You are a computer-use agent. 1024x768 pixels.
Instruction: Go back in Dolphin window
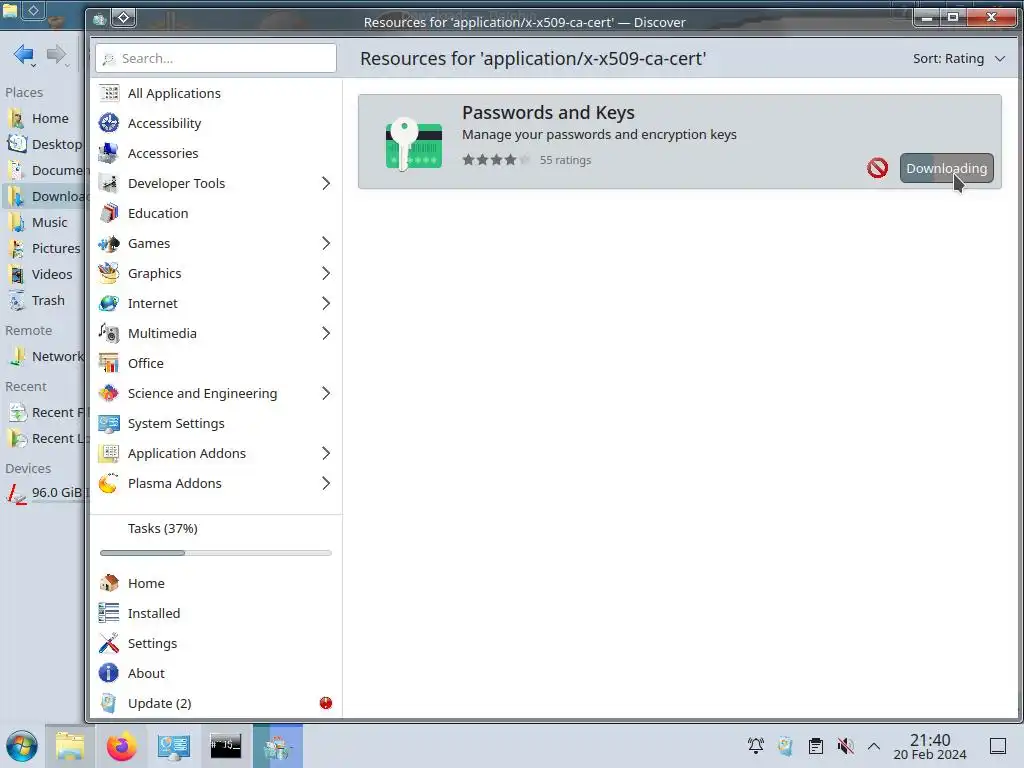click(x=24, y=55)
